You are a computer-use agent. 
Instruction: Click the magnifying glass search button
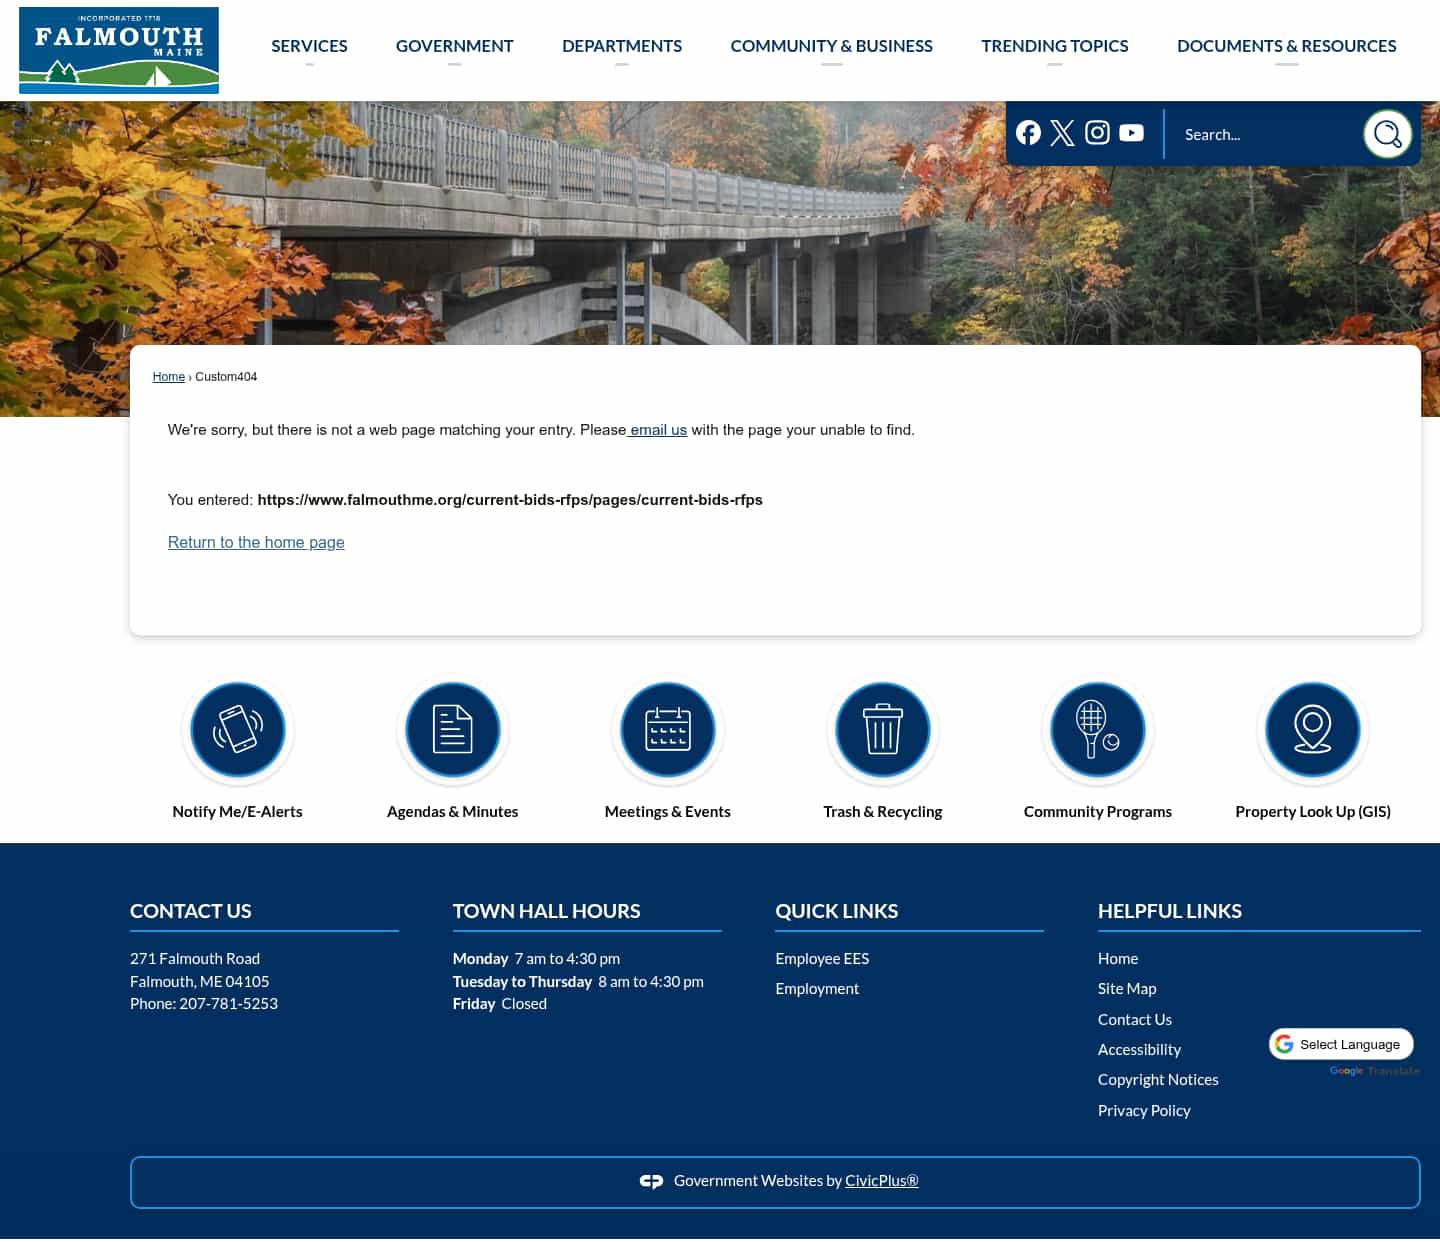(x=1387, y=134)
